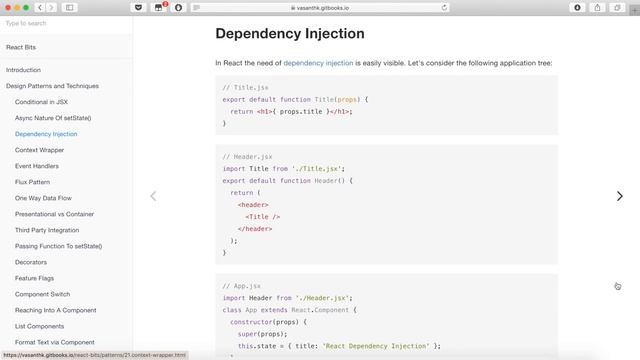Open Feature Flags page
The height and width of the screenshot is (360, 640).
[x=34, y=278]
